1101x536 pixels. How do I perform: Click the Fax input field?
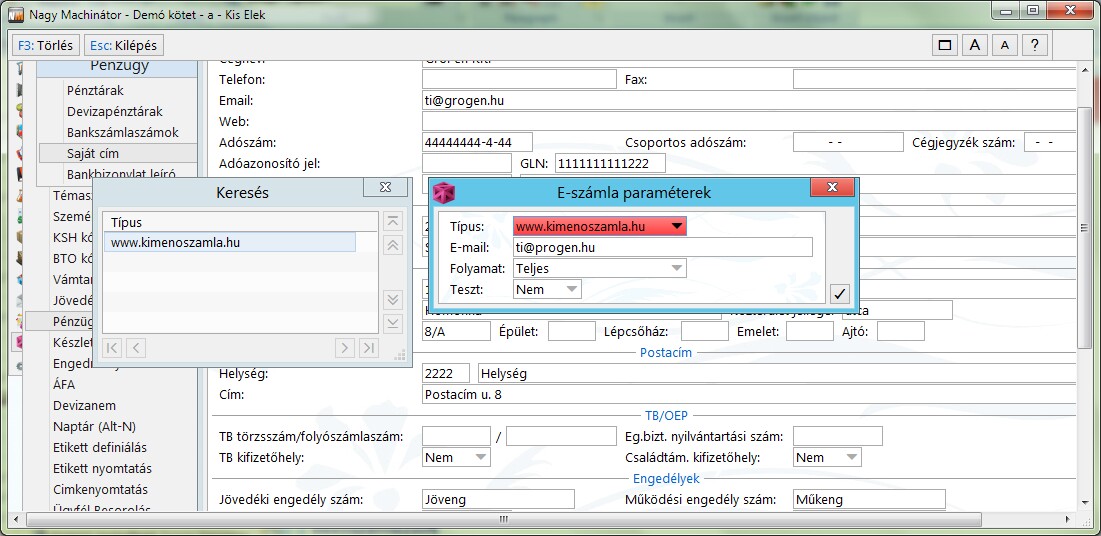tap(934, 79)
